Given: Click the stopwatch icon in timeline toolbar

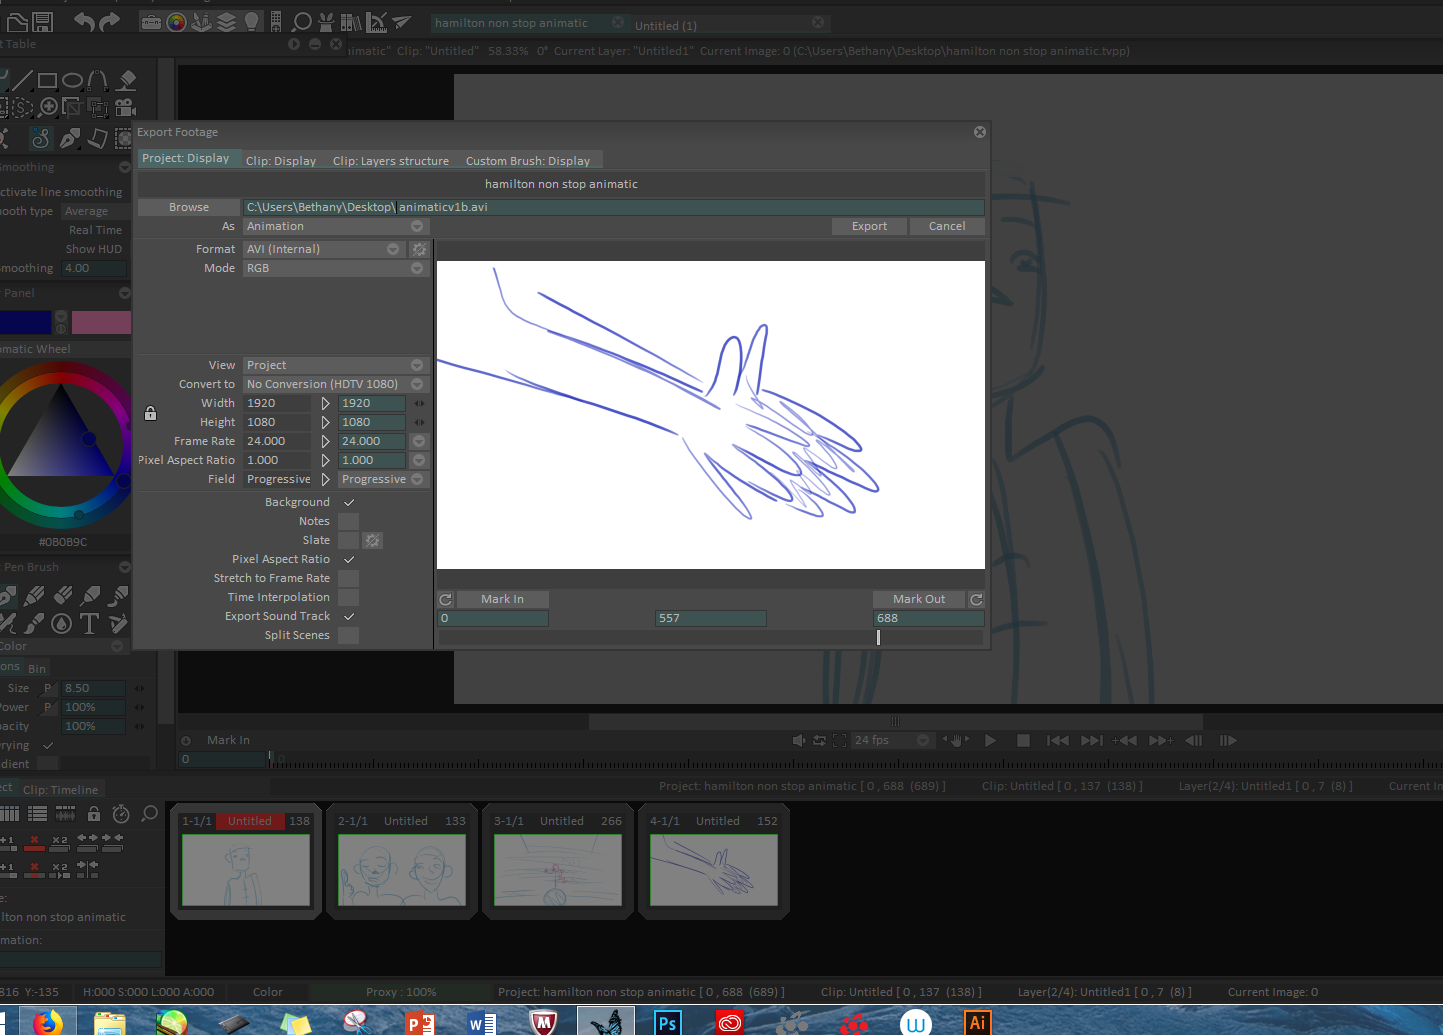Looking at the screenshot, I should coord(121,814).
